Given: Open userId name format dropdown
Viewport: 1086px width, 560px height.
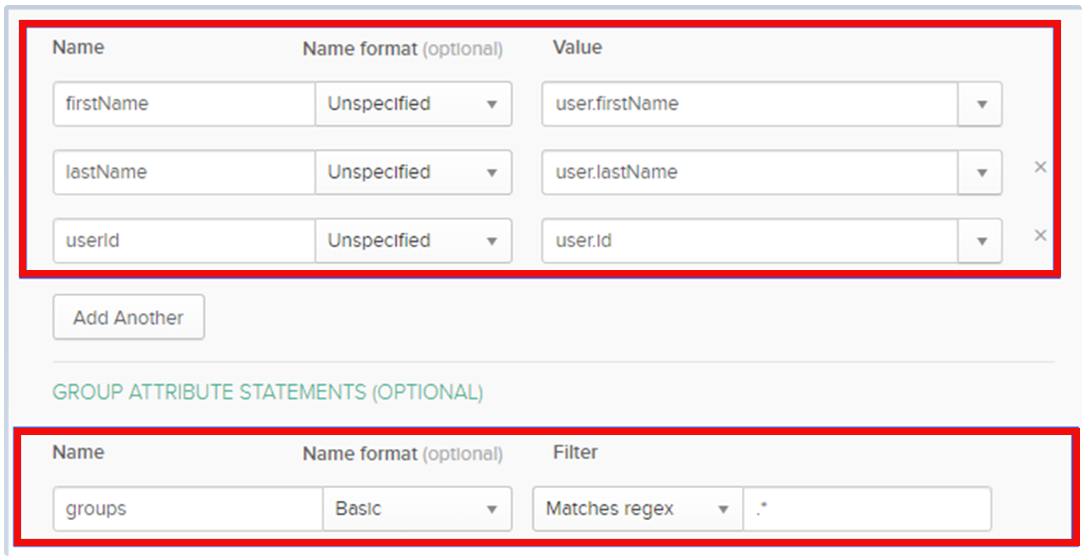Looking at the screenshot, I should (413, 241).
